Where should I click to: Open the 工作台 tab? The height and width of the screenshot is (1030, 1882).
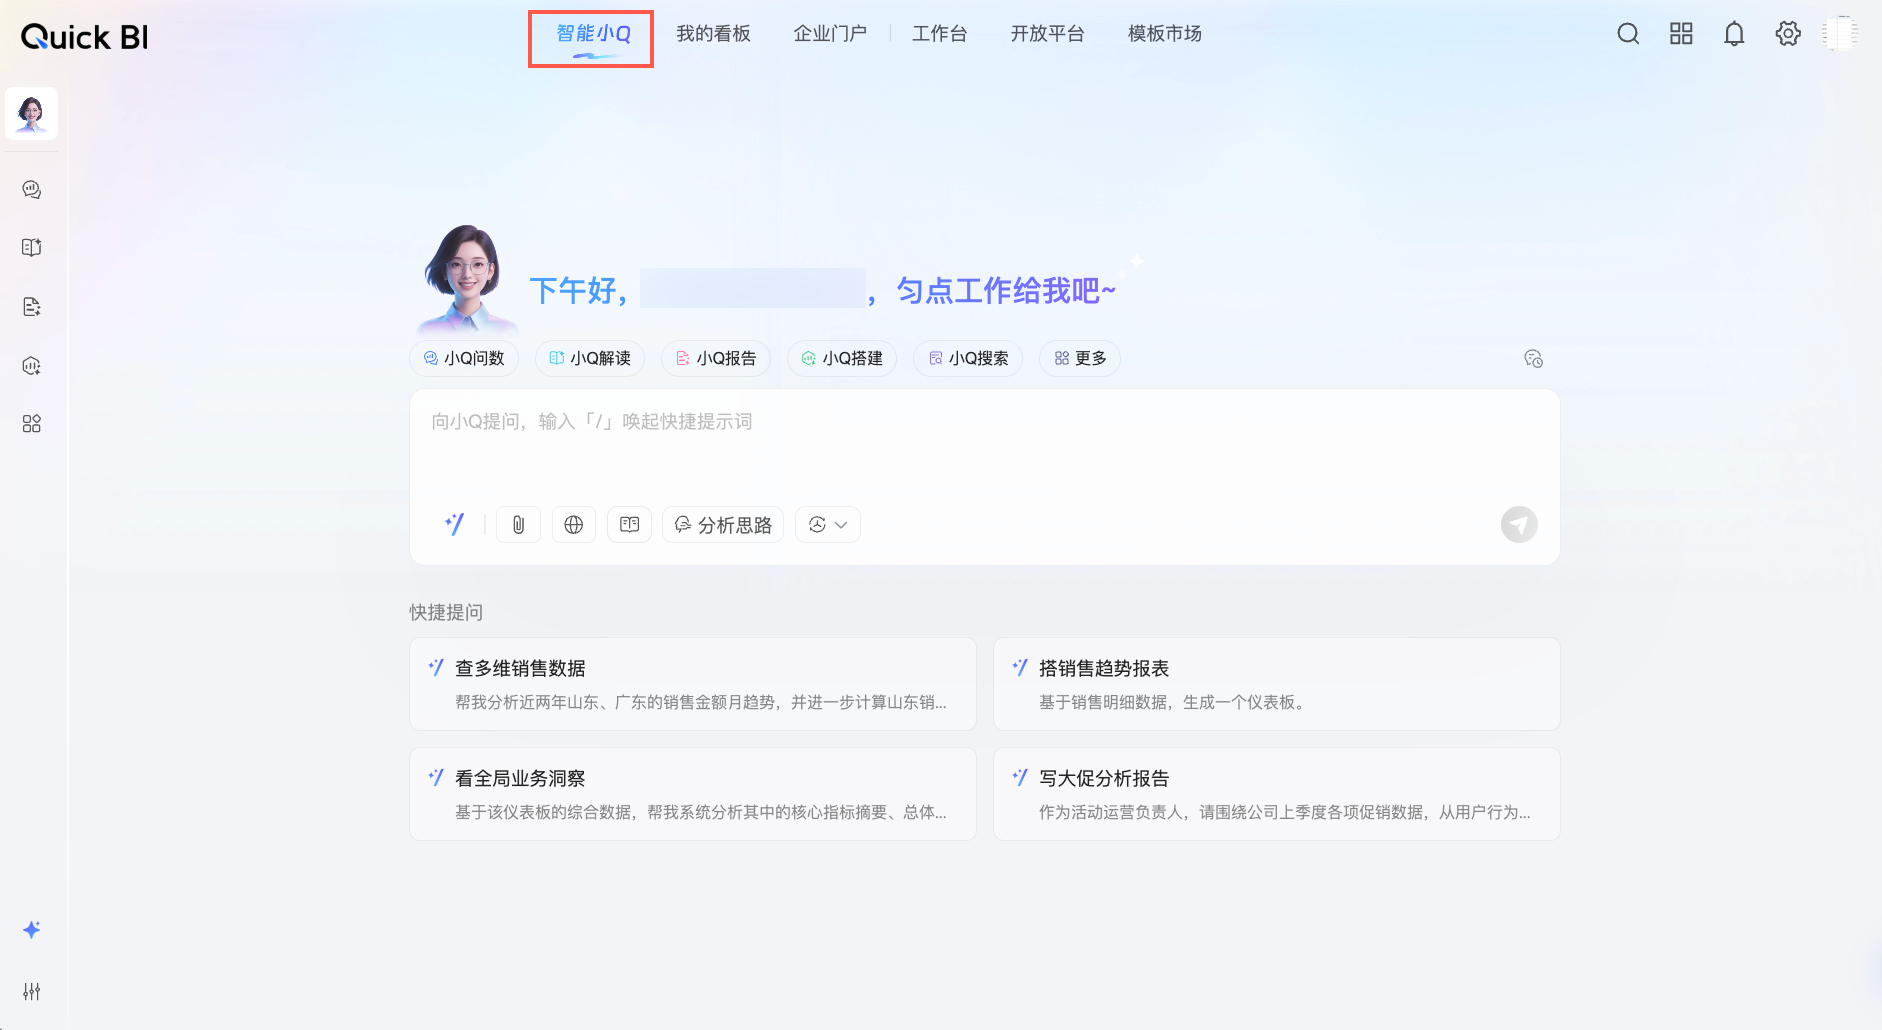click(x=940, y=34)
